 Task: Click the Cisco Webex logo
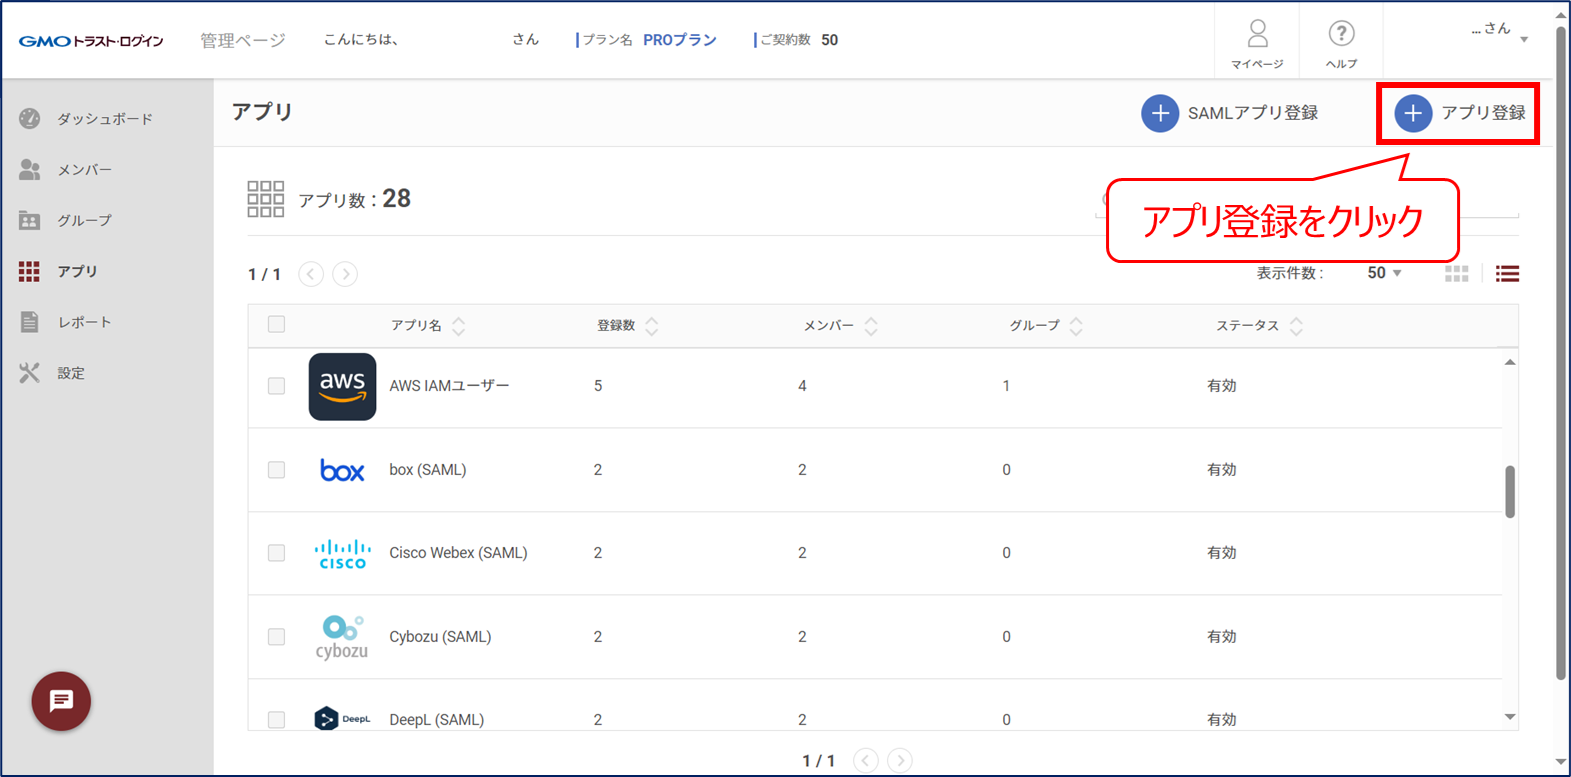click(342, 553)
